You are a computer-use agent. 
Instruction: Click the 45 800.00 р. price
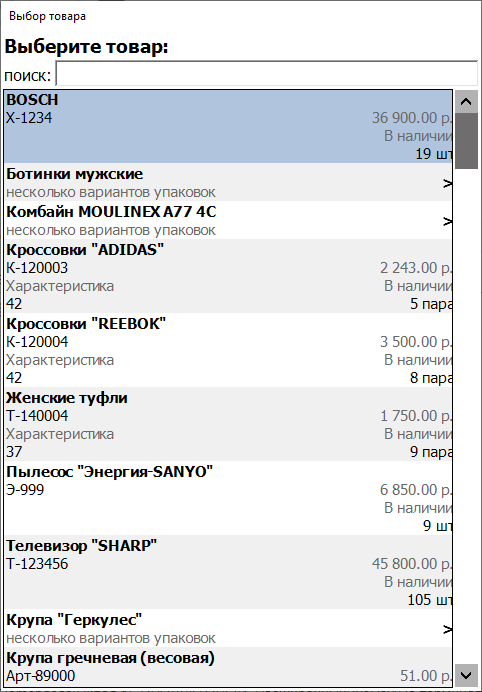point(411,564)
